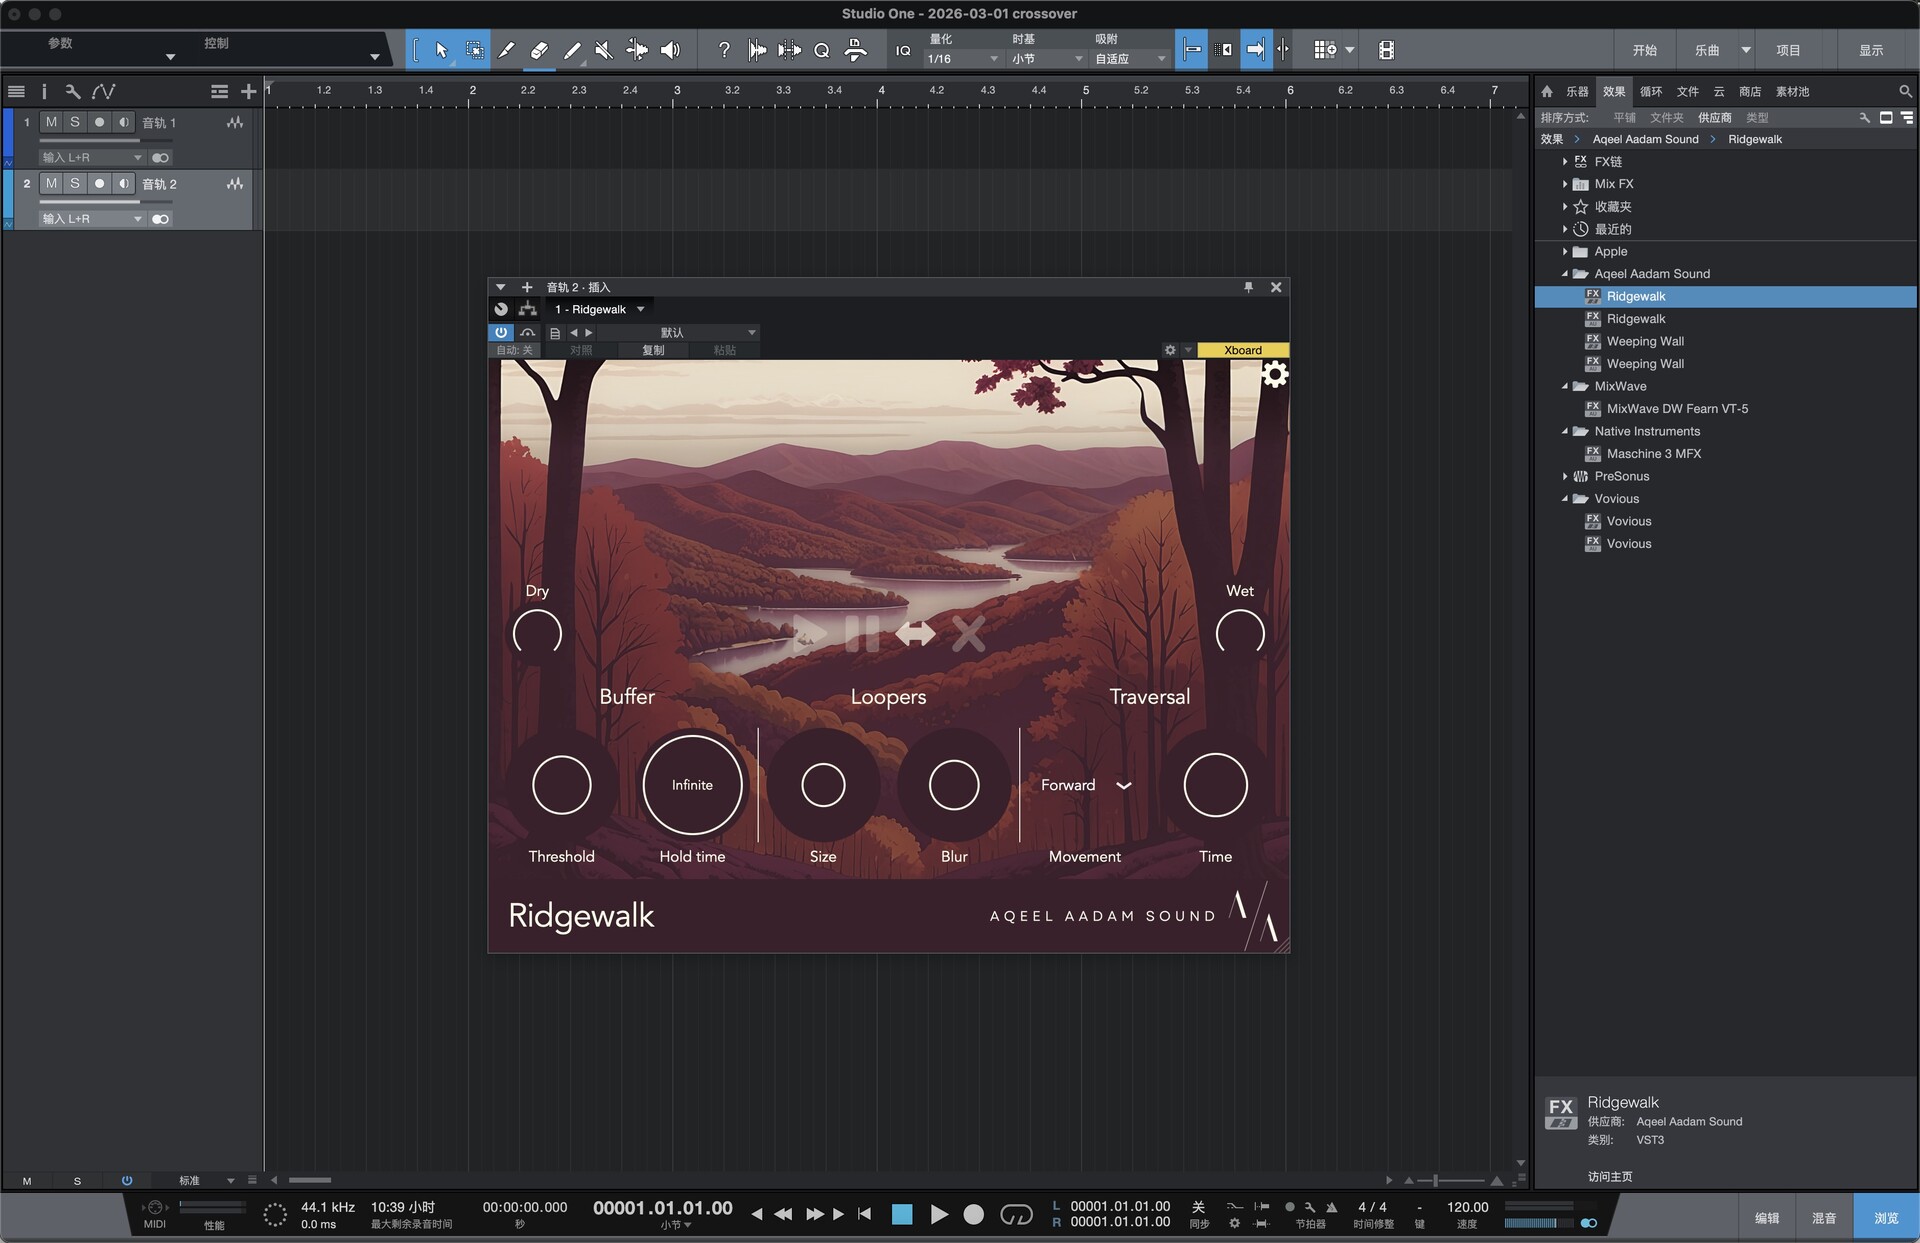Open the 访问主页 link for Ridgewalk
This screenshot has width=1920, height=1243.
[1611, 1177]
